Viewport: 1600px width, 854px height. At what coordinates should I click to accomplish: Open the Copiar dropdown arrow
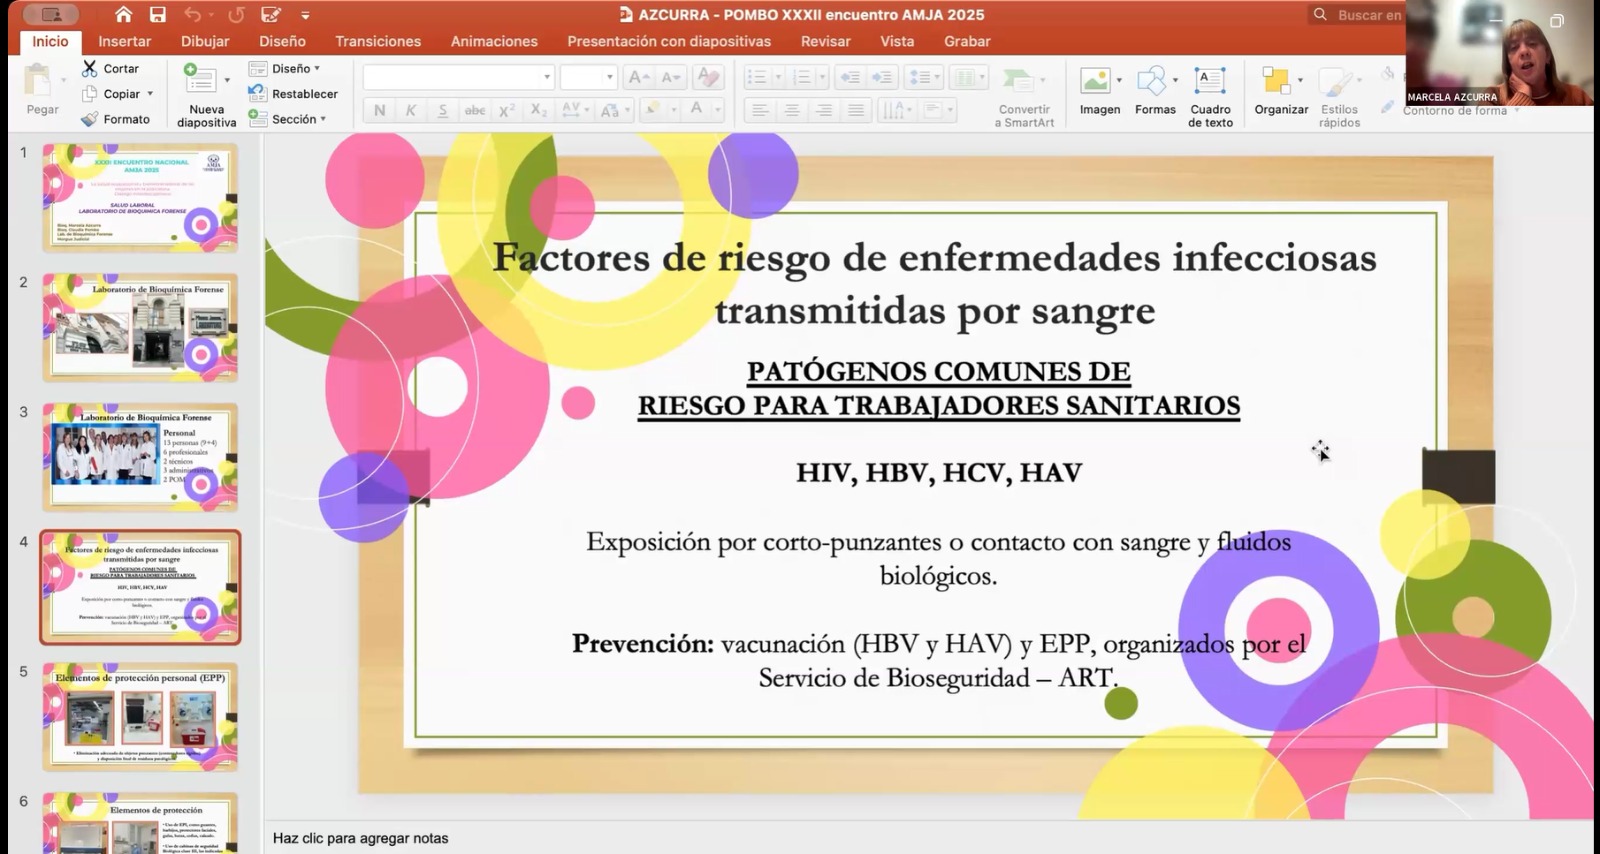pyautogui.click(x=150, y=93)
